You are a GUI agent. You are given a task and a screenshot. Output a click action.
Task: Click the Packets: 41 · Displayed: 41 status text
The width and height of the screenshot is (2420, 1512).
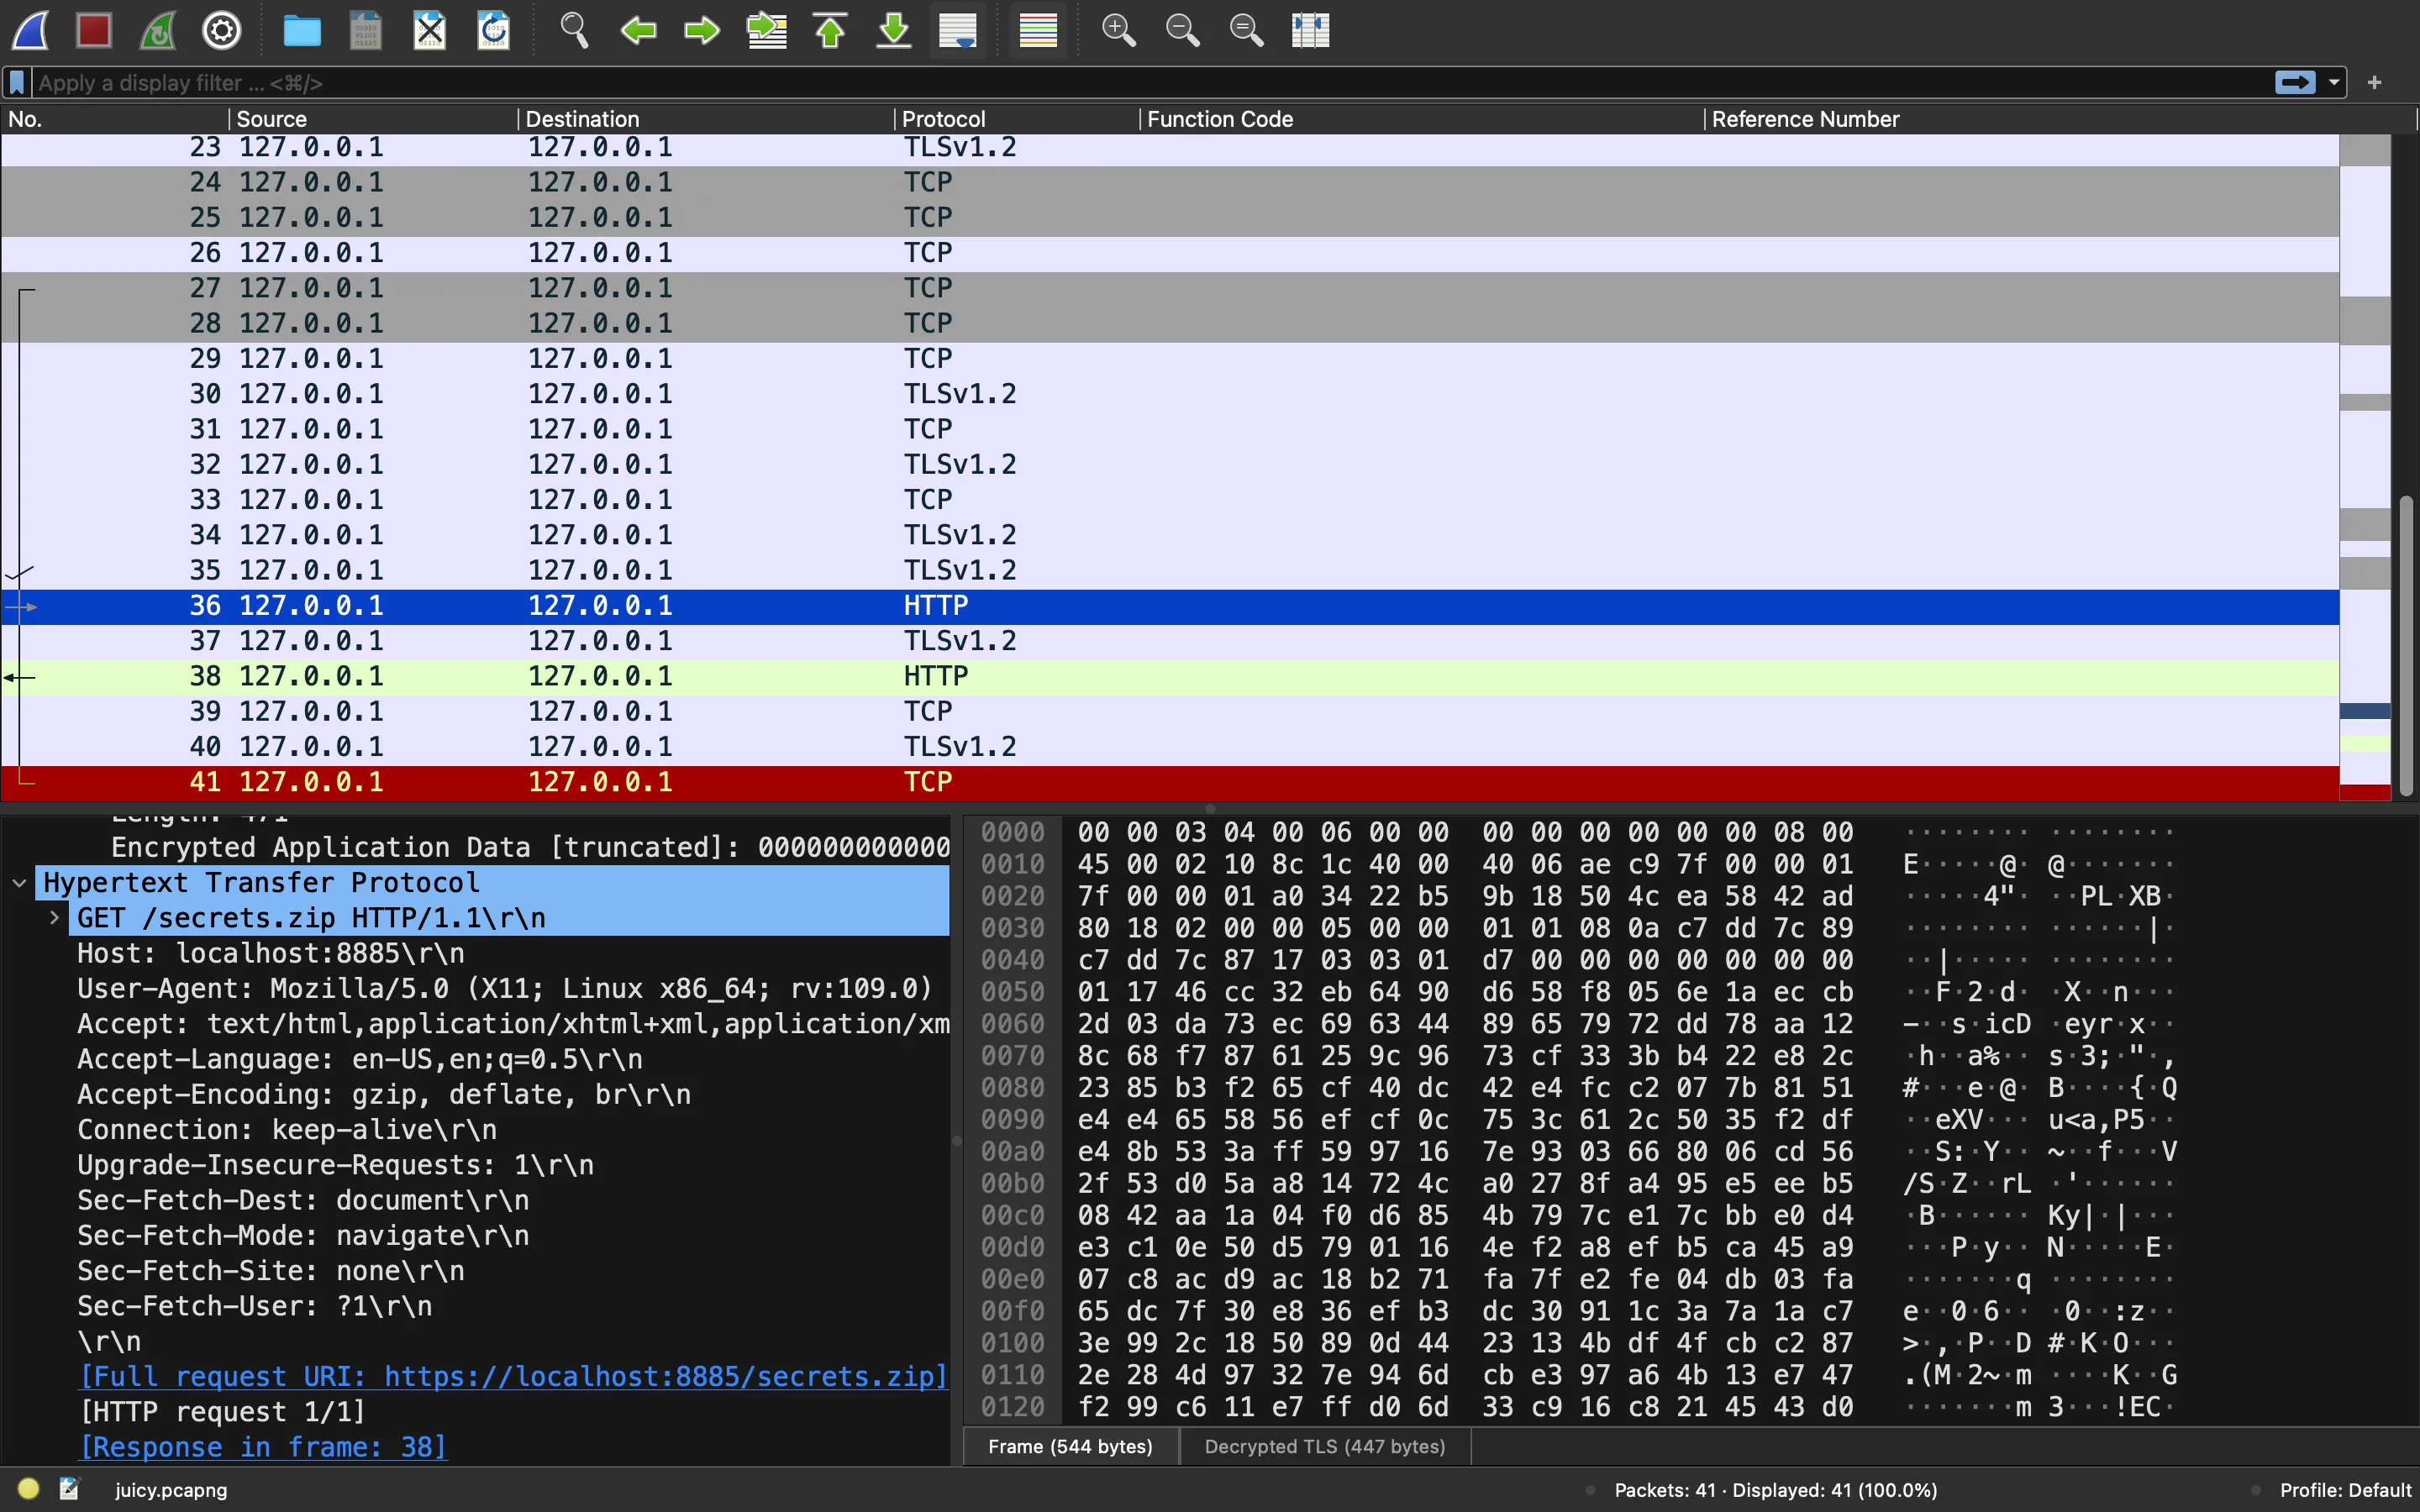pos(1775,1490)
